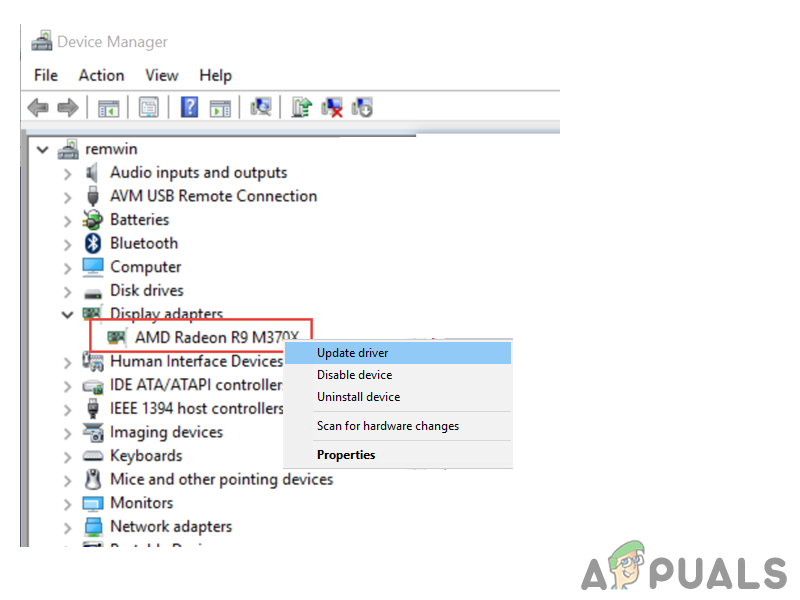Click the Forward arrow toolbar button
Viewport: 800px width, 600px height.
click(x=68, y=108)
